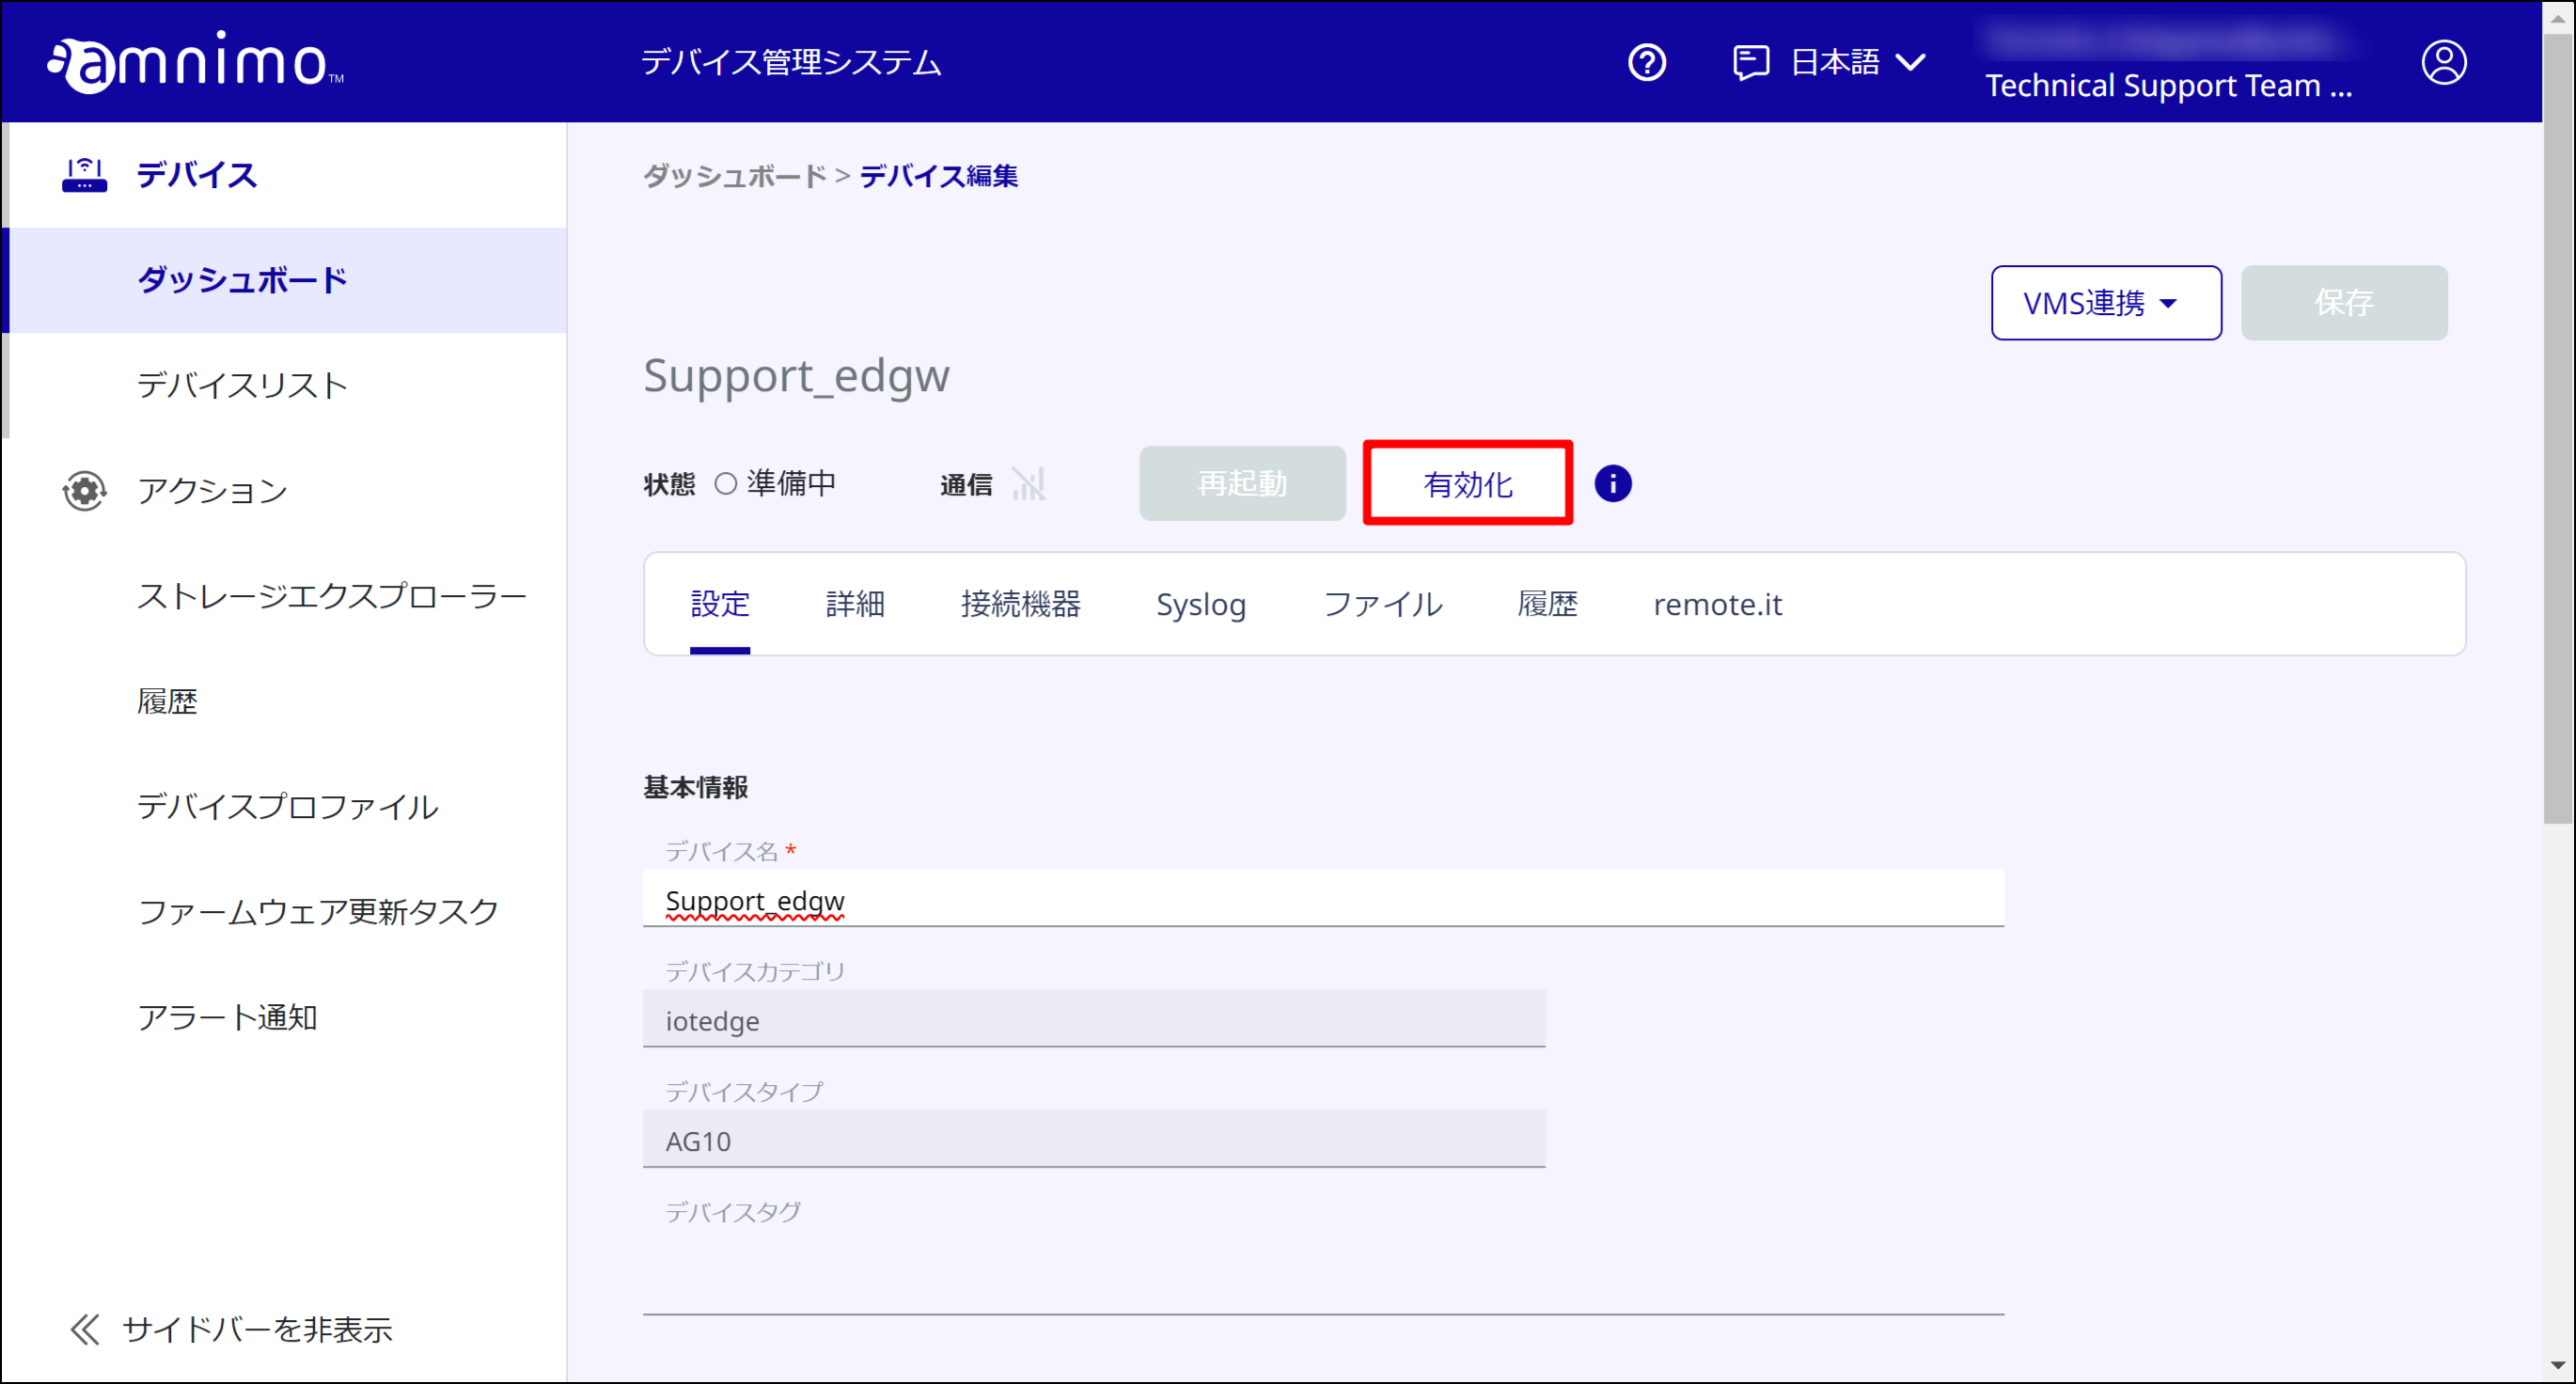
Task: Open the Syslog tab
Action: point(1201,604)
